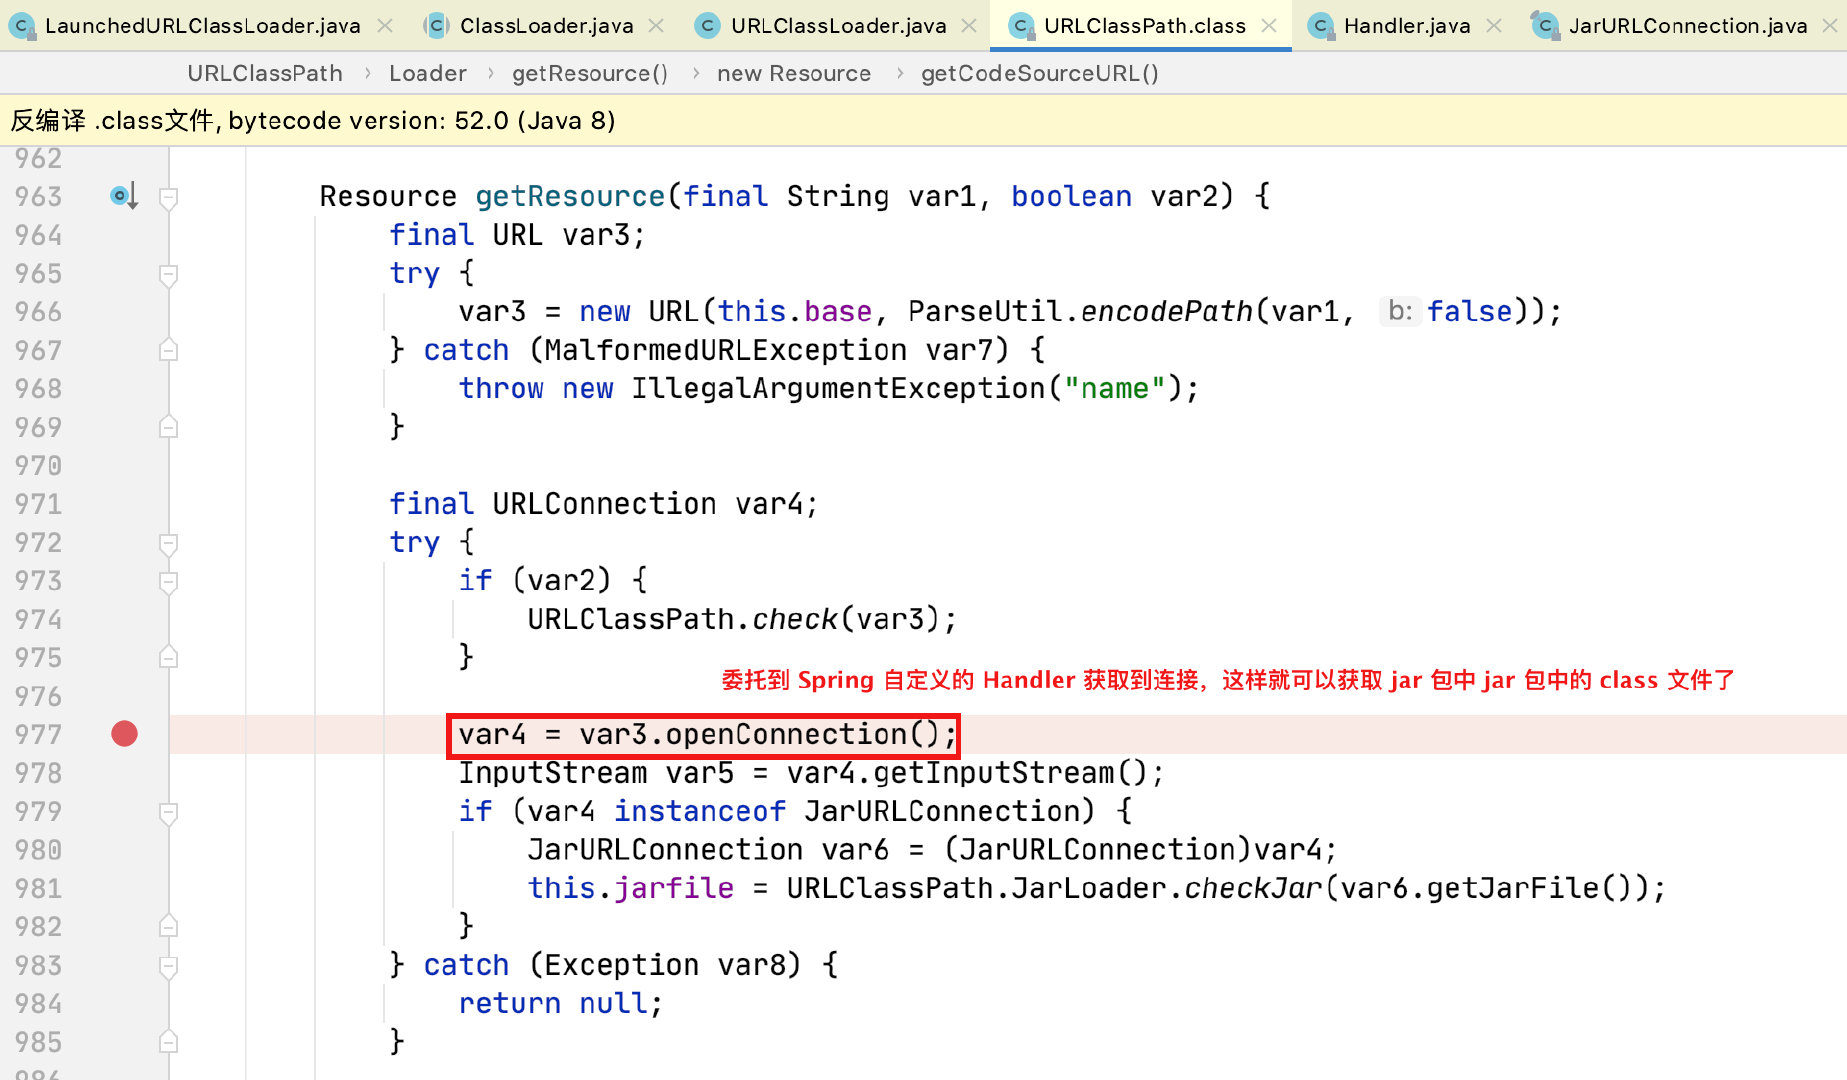This screenshot has width=1847, height=1080.
Task: Jump to getResource() breadcrumb item
Action: click(x=590, y=74)
